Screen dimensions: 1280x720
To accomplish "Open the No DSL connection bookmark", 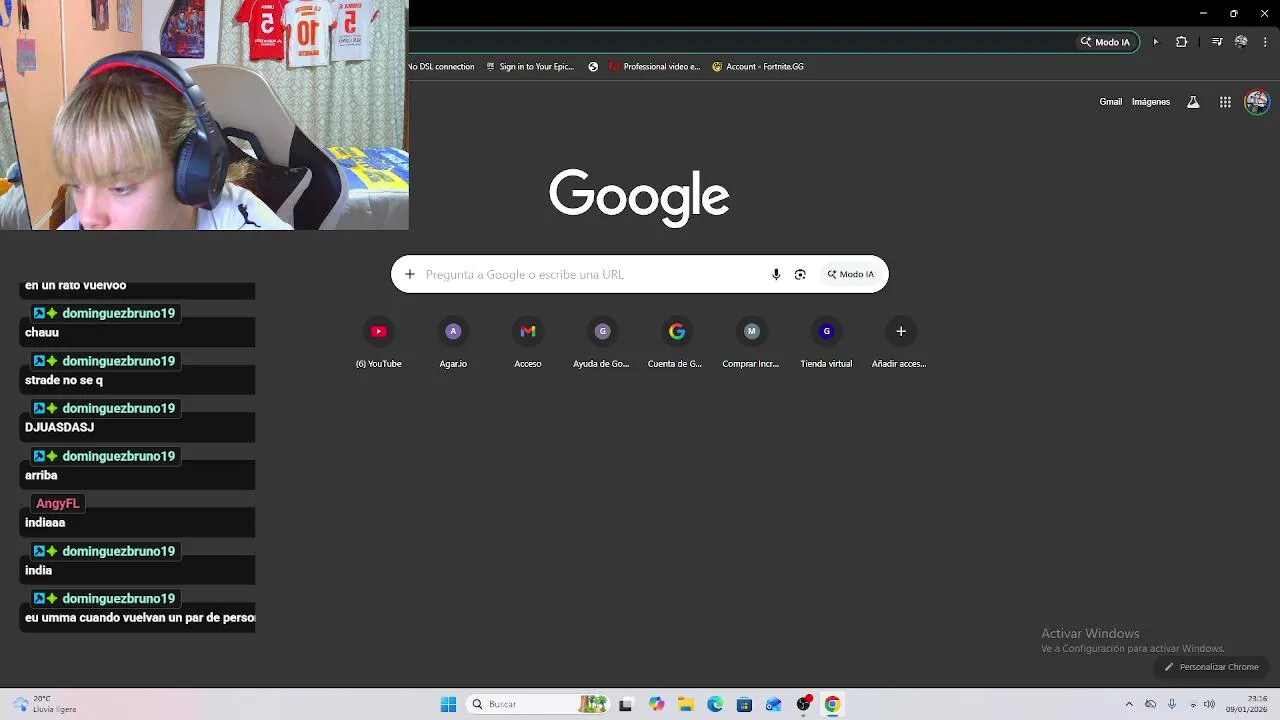I will click(x=441, y=67).
